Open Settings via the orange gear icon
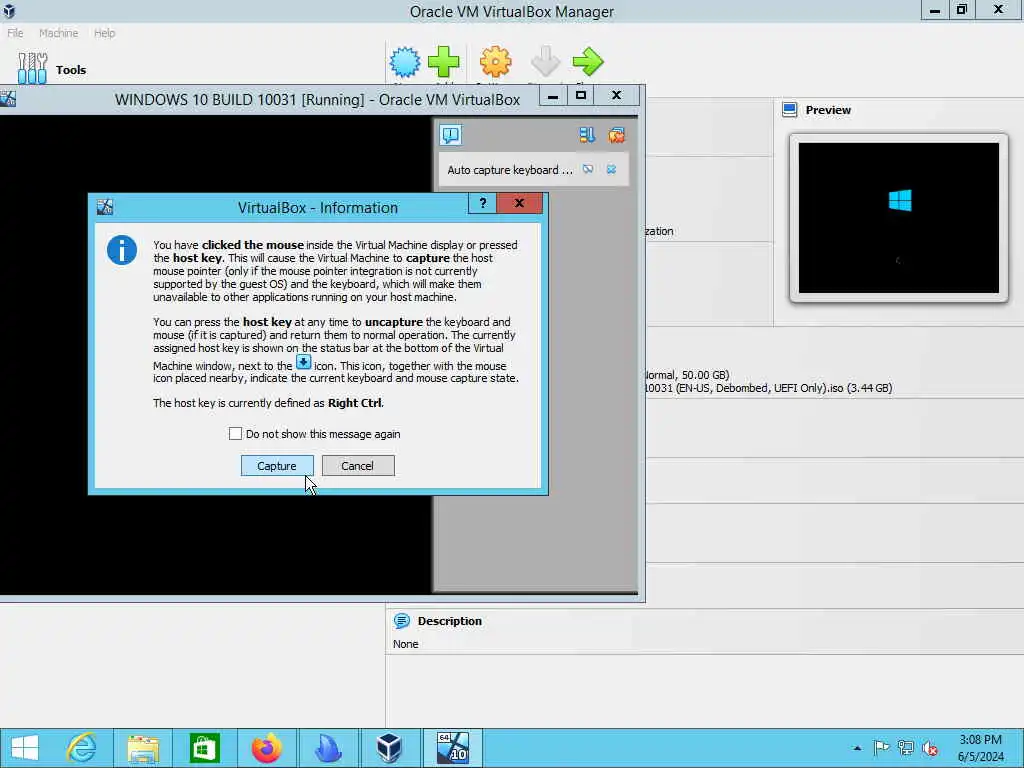The height and width of the screenshot is (768, 1024). click(495, 62)
